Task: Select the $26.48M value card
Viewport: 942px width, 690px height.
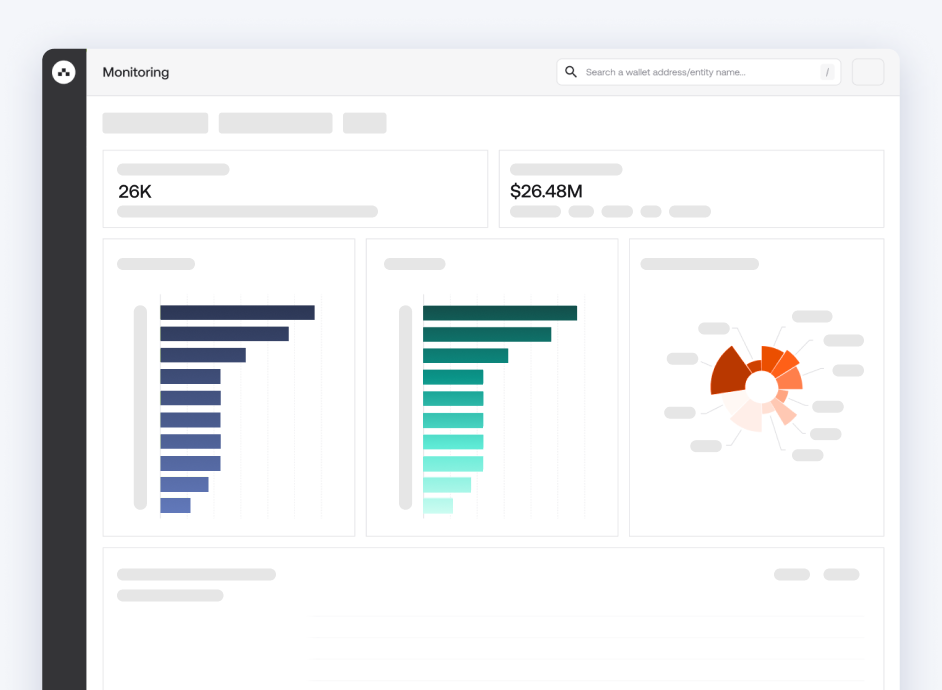Action: point(691,189)
